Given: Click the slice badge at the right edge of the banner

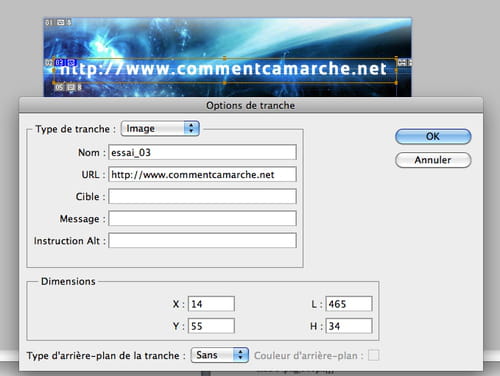Looking at the screenshot, I should pos(405,62).
